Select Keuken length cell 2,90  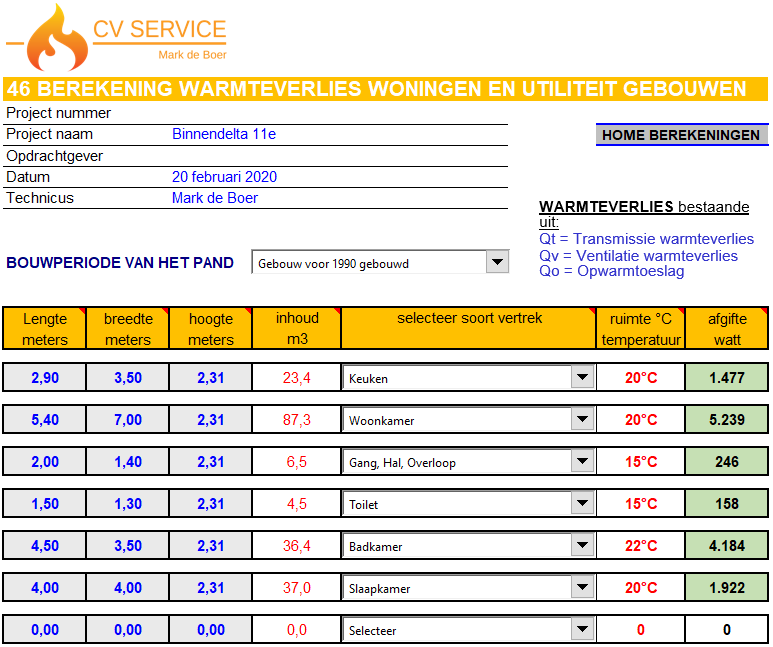[x=45, y=378]
